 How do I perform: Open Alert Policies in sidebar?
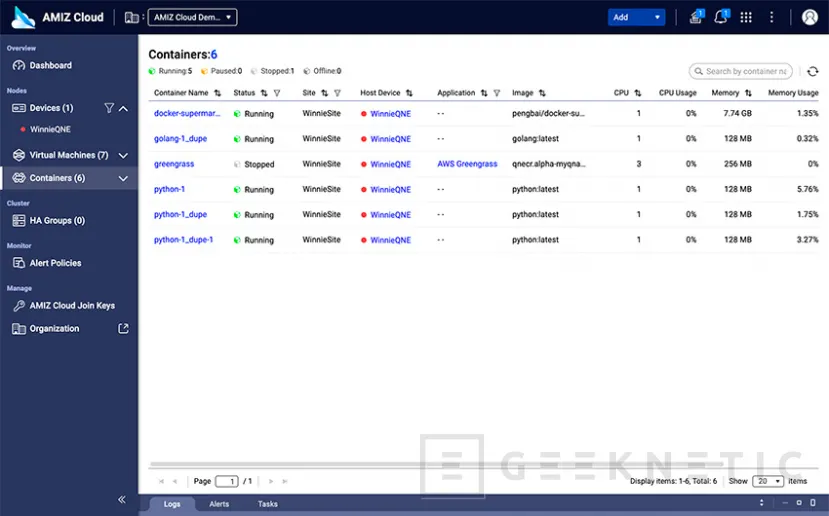tap(55, 263)
